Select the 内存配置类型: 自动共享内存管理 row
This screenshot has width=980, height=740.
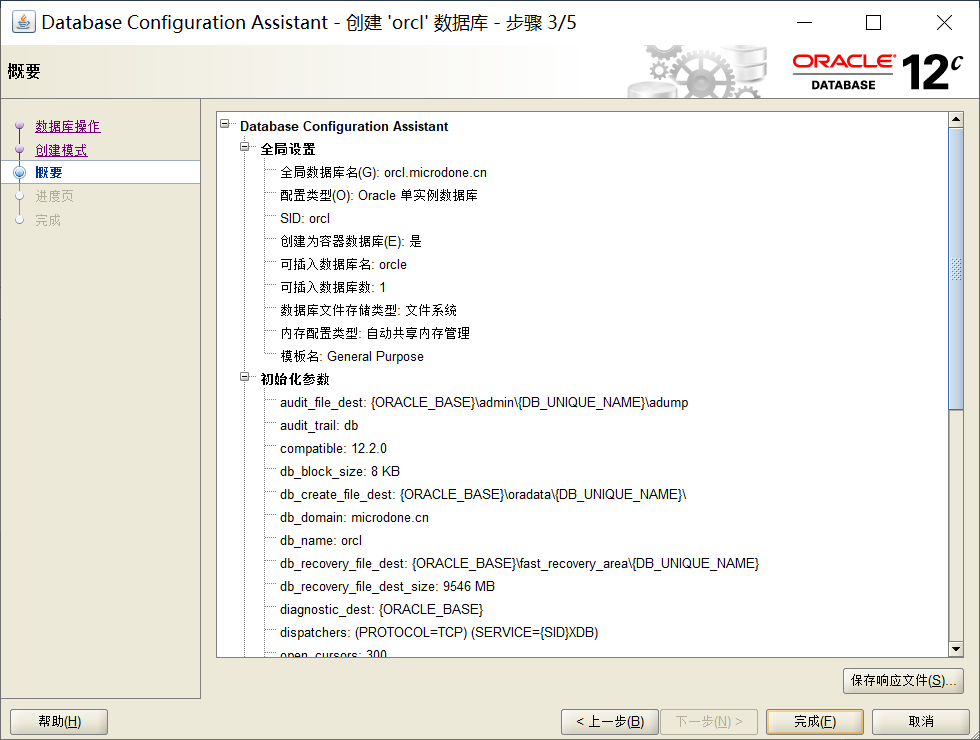click(x=375, y=334)
